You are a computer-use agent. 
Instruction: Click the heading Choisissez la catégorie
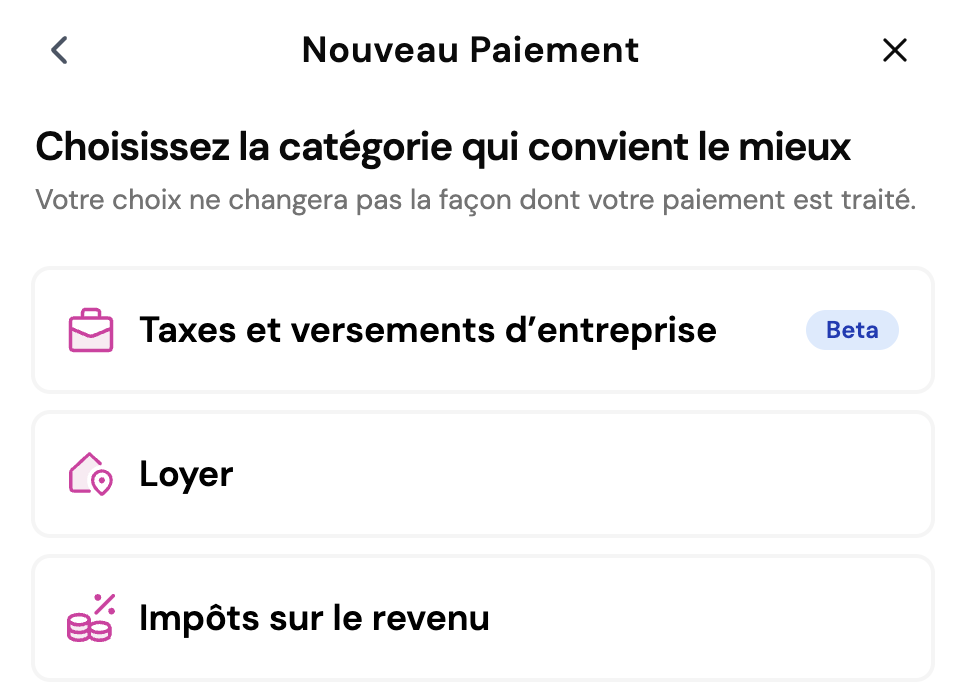pos(443,146)
